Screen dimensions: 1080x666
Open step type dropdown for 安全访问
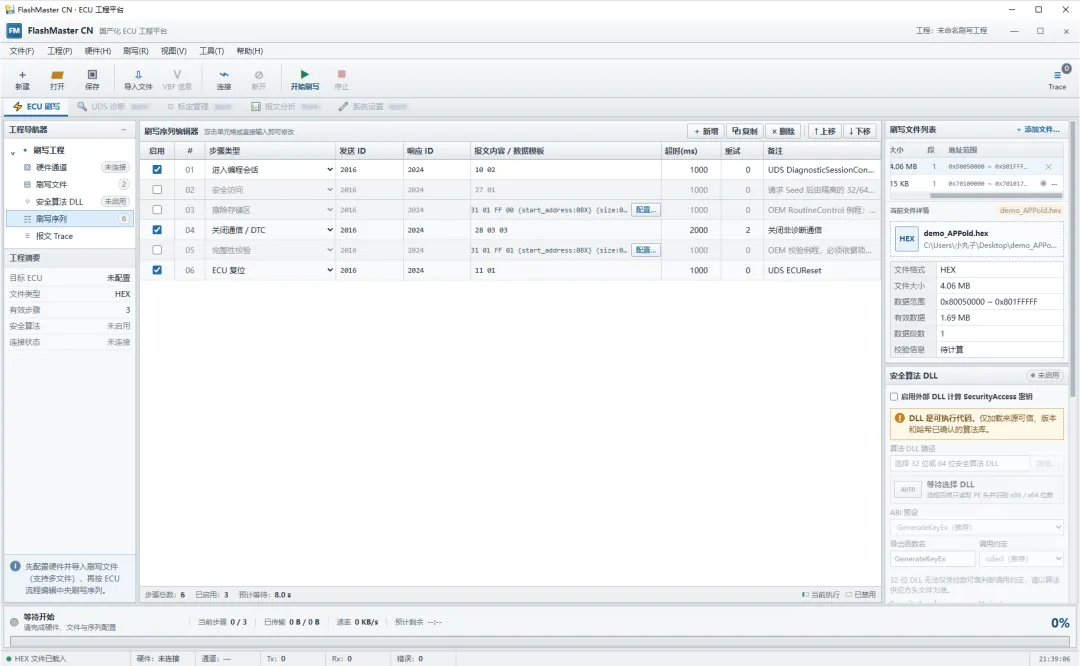(x=329, y=189)
